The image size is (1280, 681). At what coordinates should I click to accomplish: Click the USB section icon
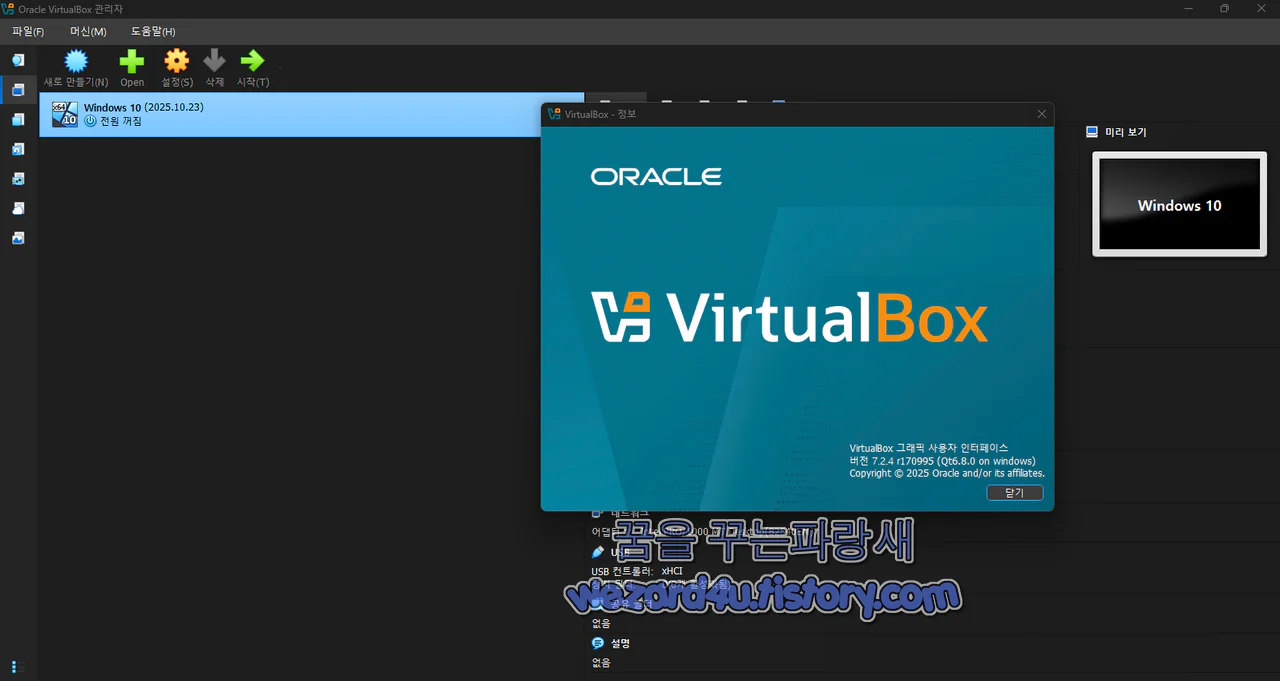click(598, 552)
